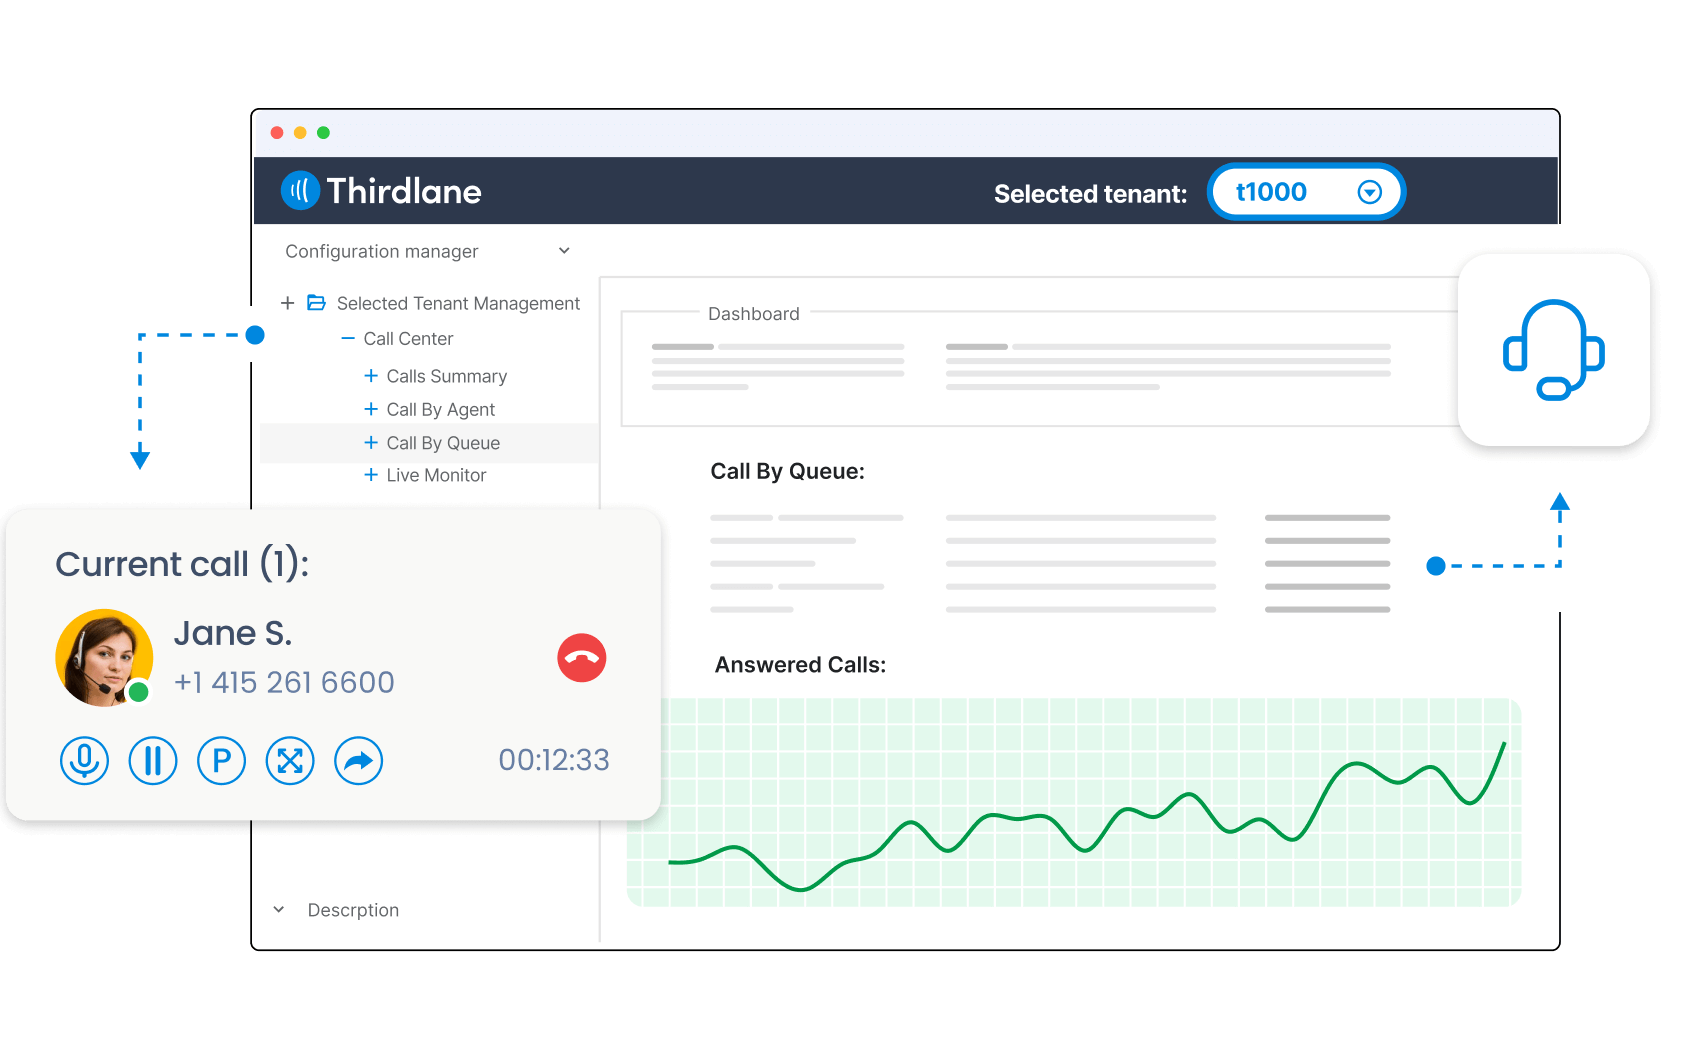Click the green online status dot

139,691
